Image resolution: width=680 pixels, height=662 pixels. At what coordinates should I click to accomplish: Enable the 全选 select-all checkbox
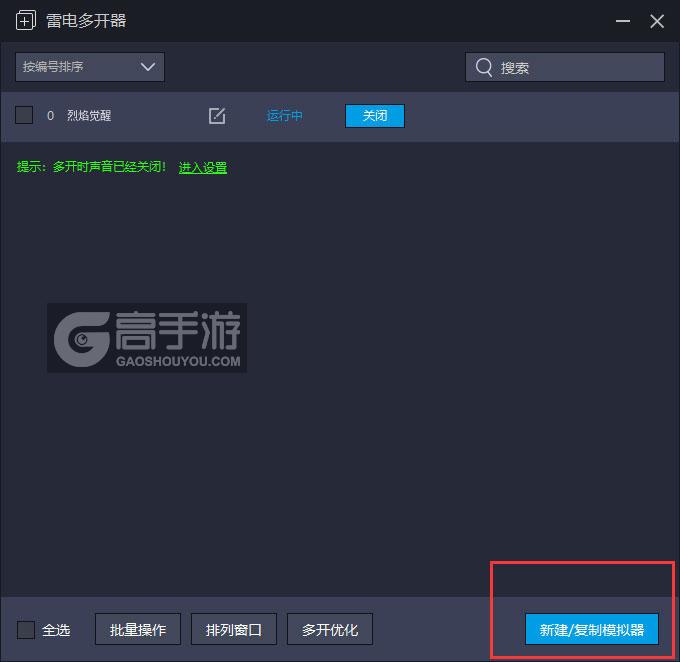tap(26, 630)
